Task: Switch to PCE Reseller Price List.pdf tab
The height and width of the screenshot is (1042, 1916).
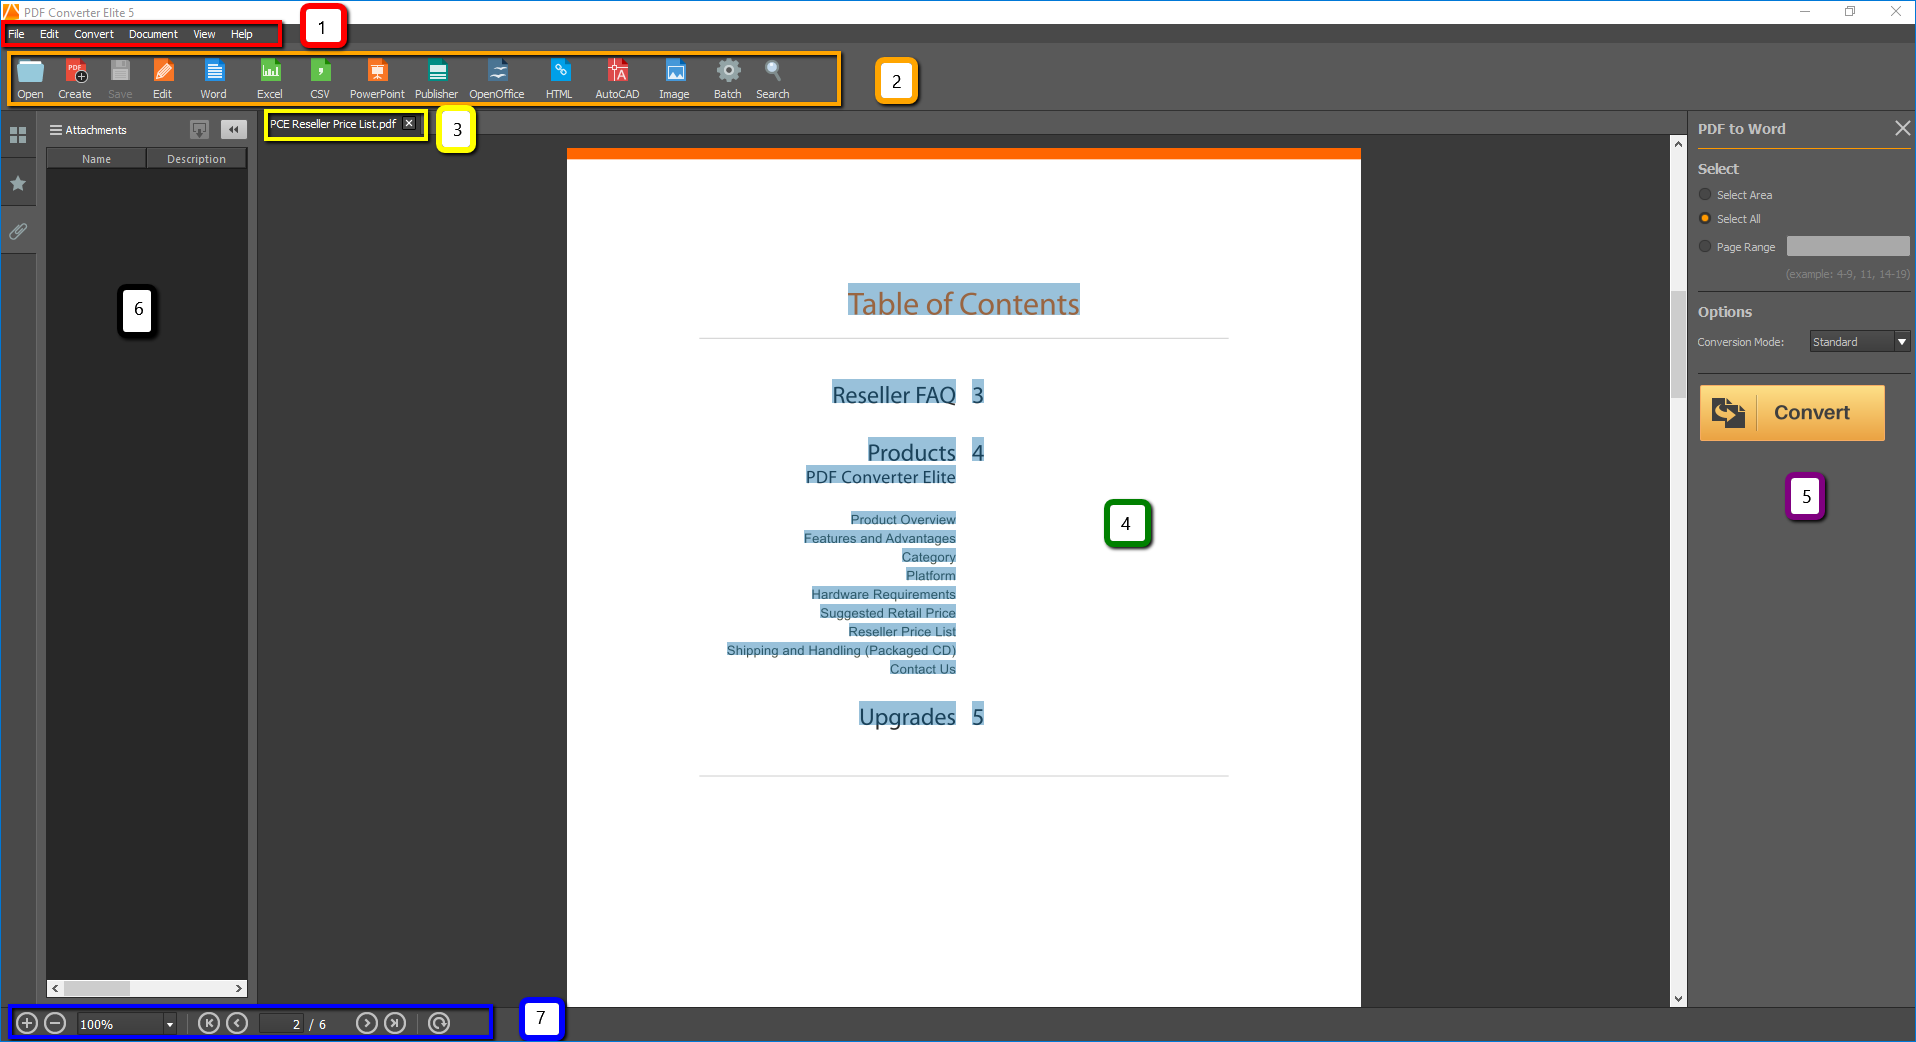Action: (333, 124)
